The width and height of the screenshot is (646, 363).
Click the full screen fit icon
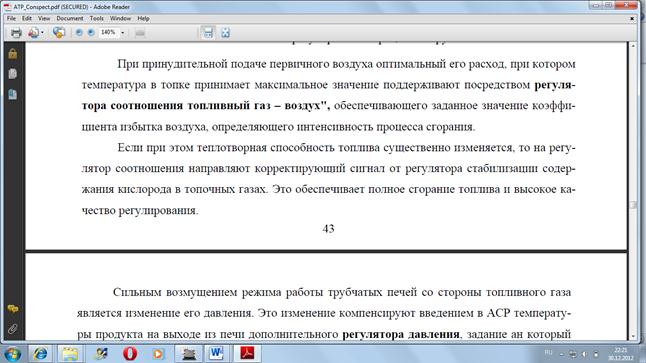[x=225, y=33]
